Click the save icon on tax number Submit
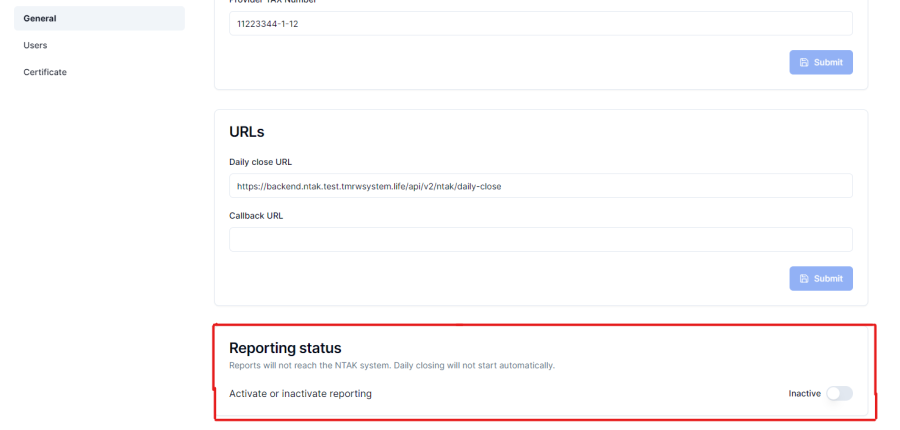Viewport: 900px width, 430px height. point(804,62)
